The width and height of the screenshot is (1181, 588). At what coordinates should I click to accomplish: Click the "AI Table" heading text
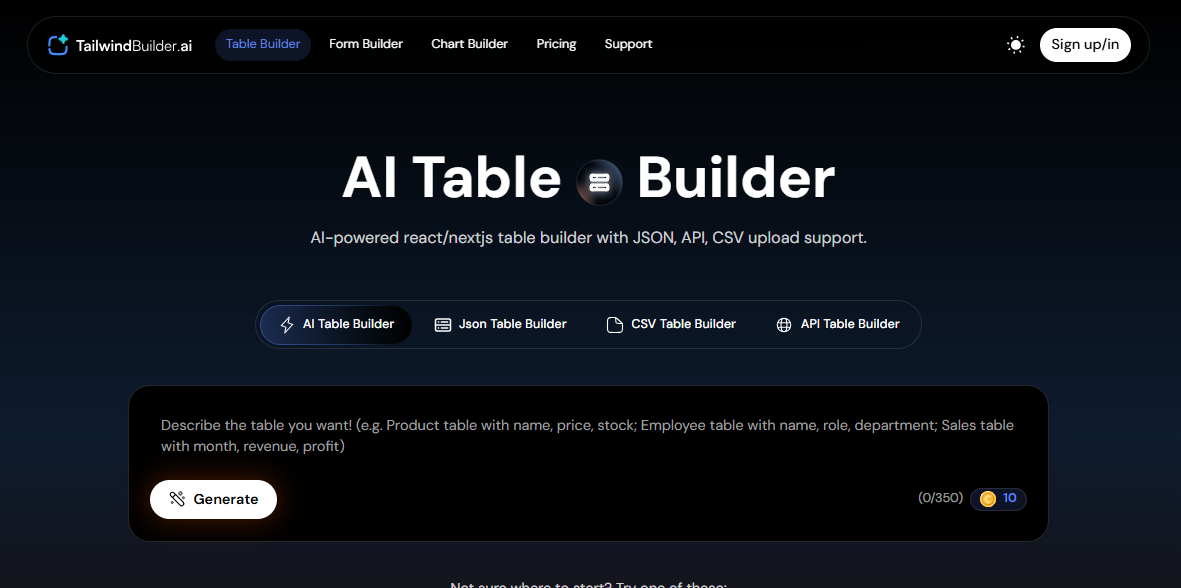pyautogui.click(x=451, y=179)
